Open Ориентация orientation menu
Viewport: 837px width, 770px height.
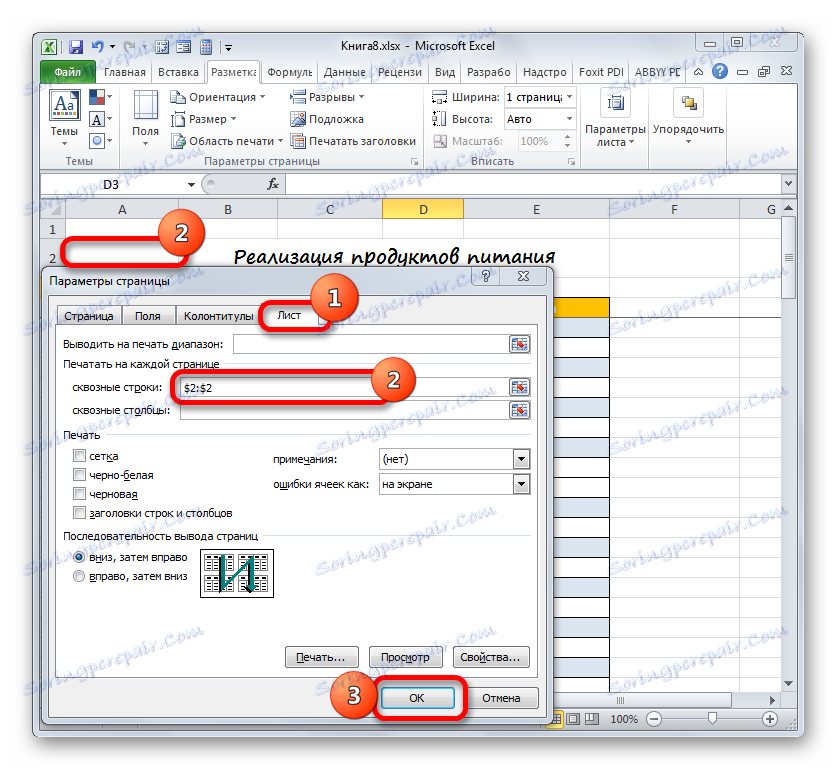[217, 97]
